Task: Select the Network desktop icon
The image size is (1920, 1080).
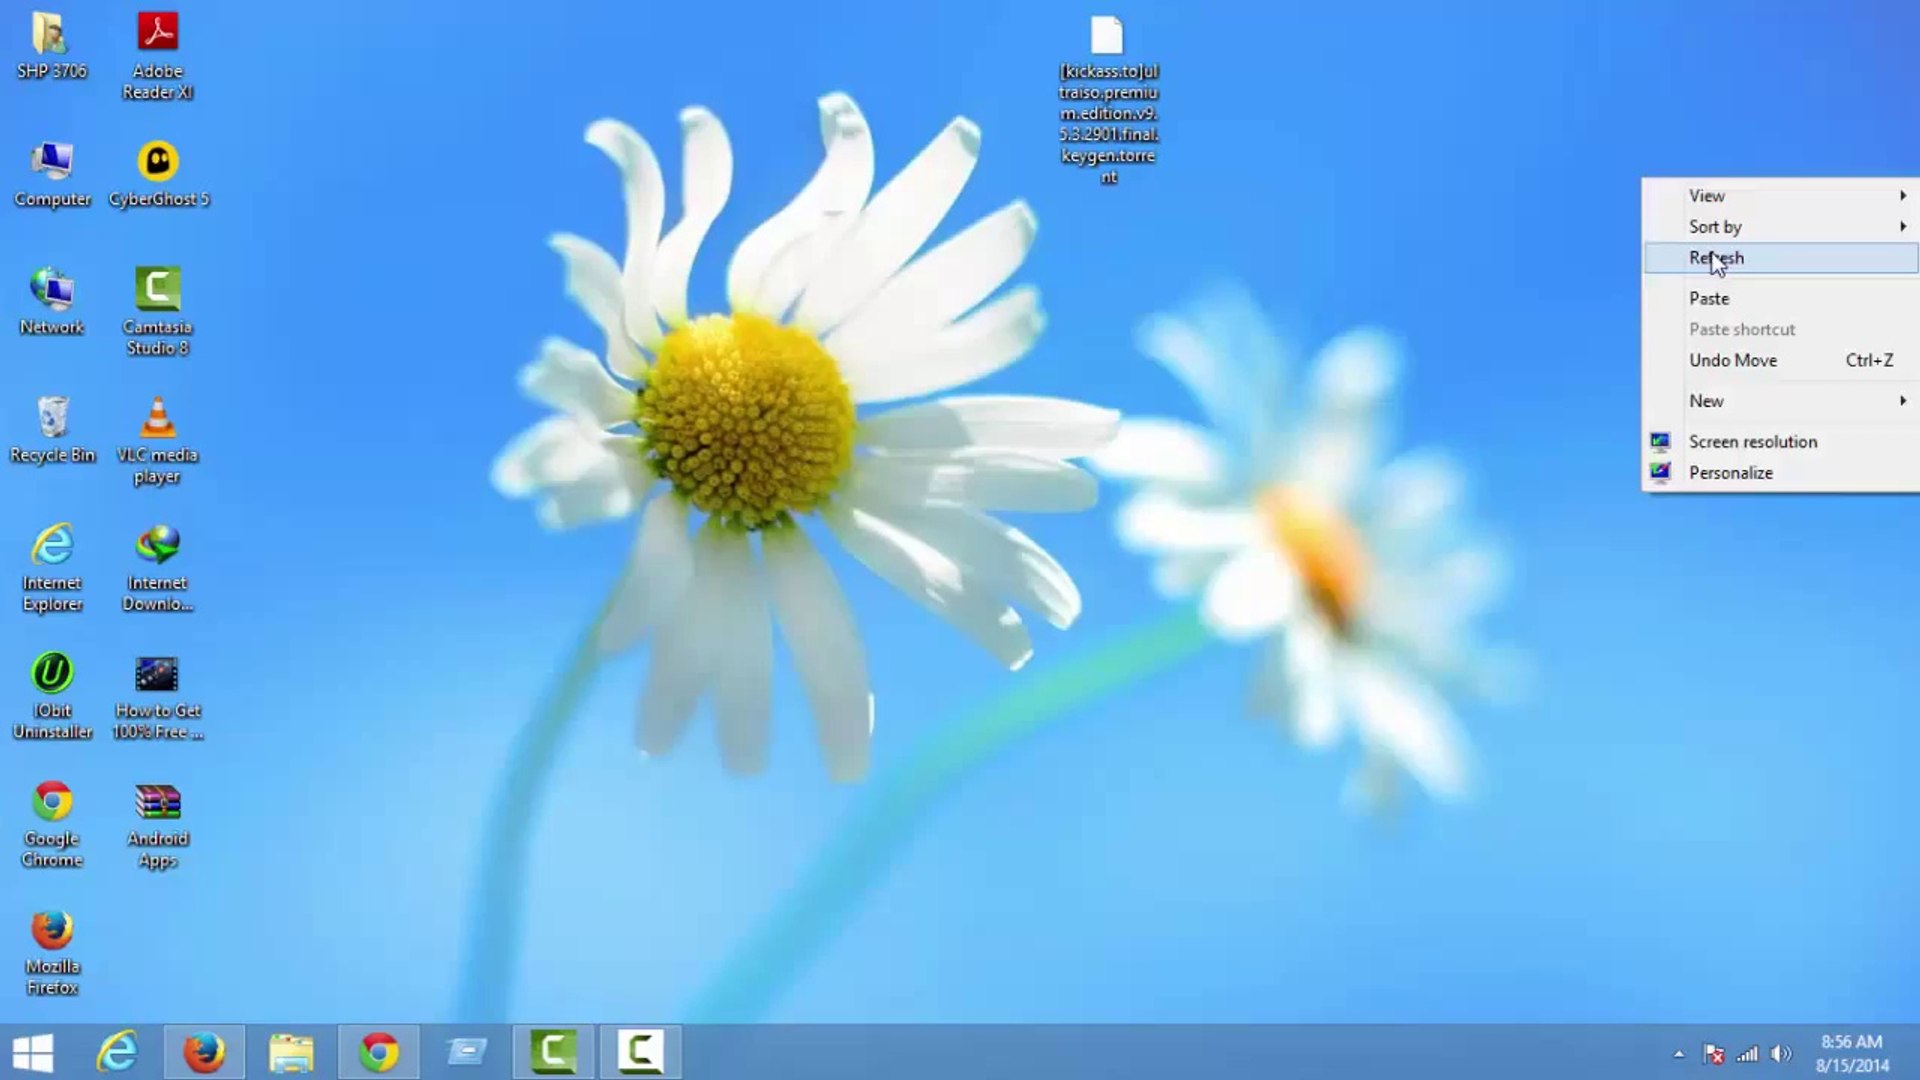Action: click(52, 301)
